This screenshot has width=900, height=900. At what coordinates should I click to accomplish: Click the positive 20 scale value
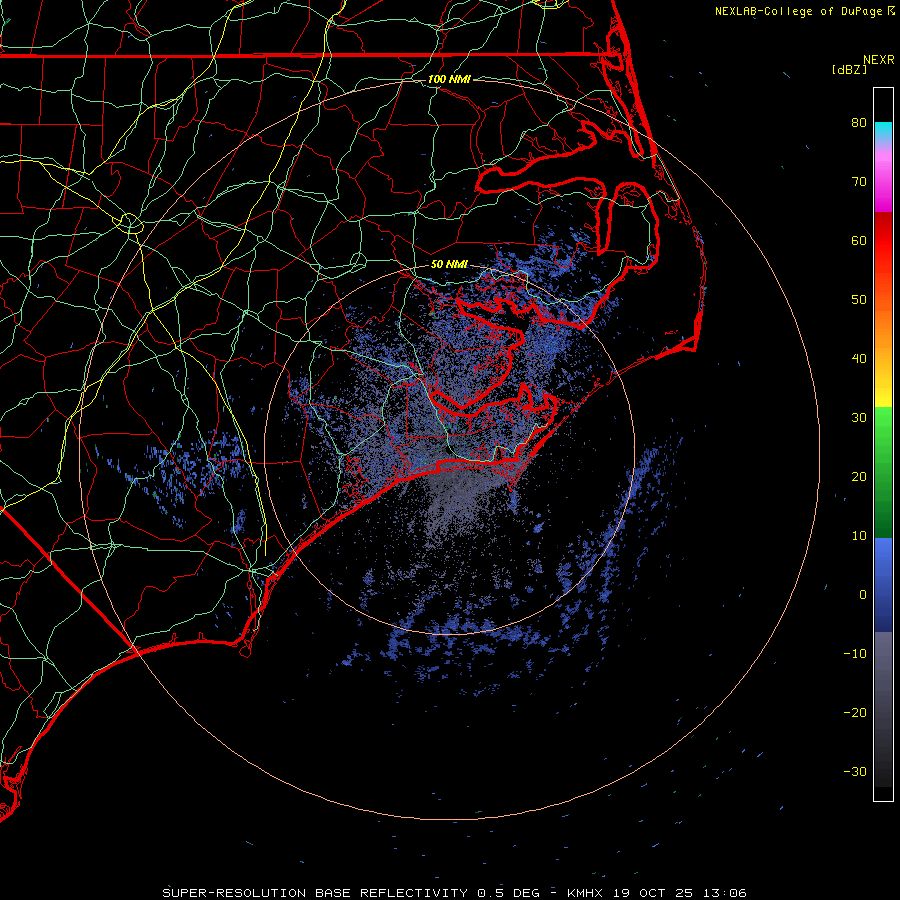point(859,476)
